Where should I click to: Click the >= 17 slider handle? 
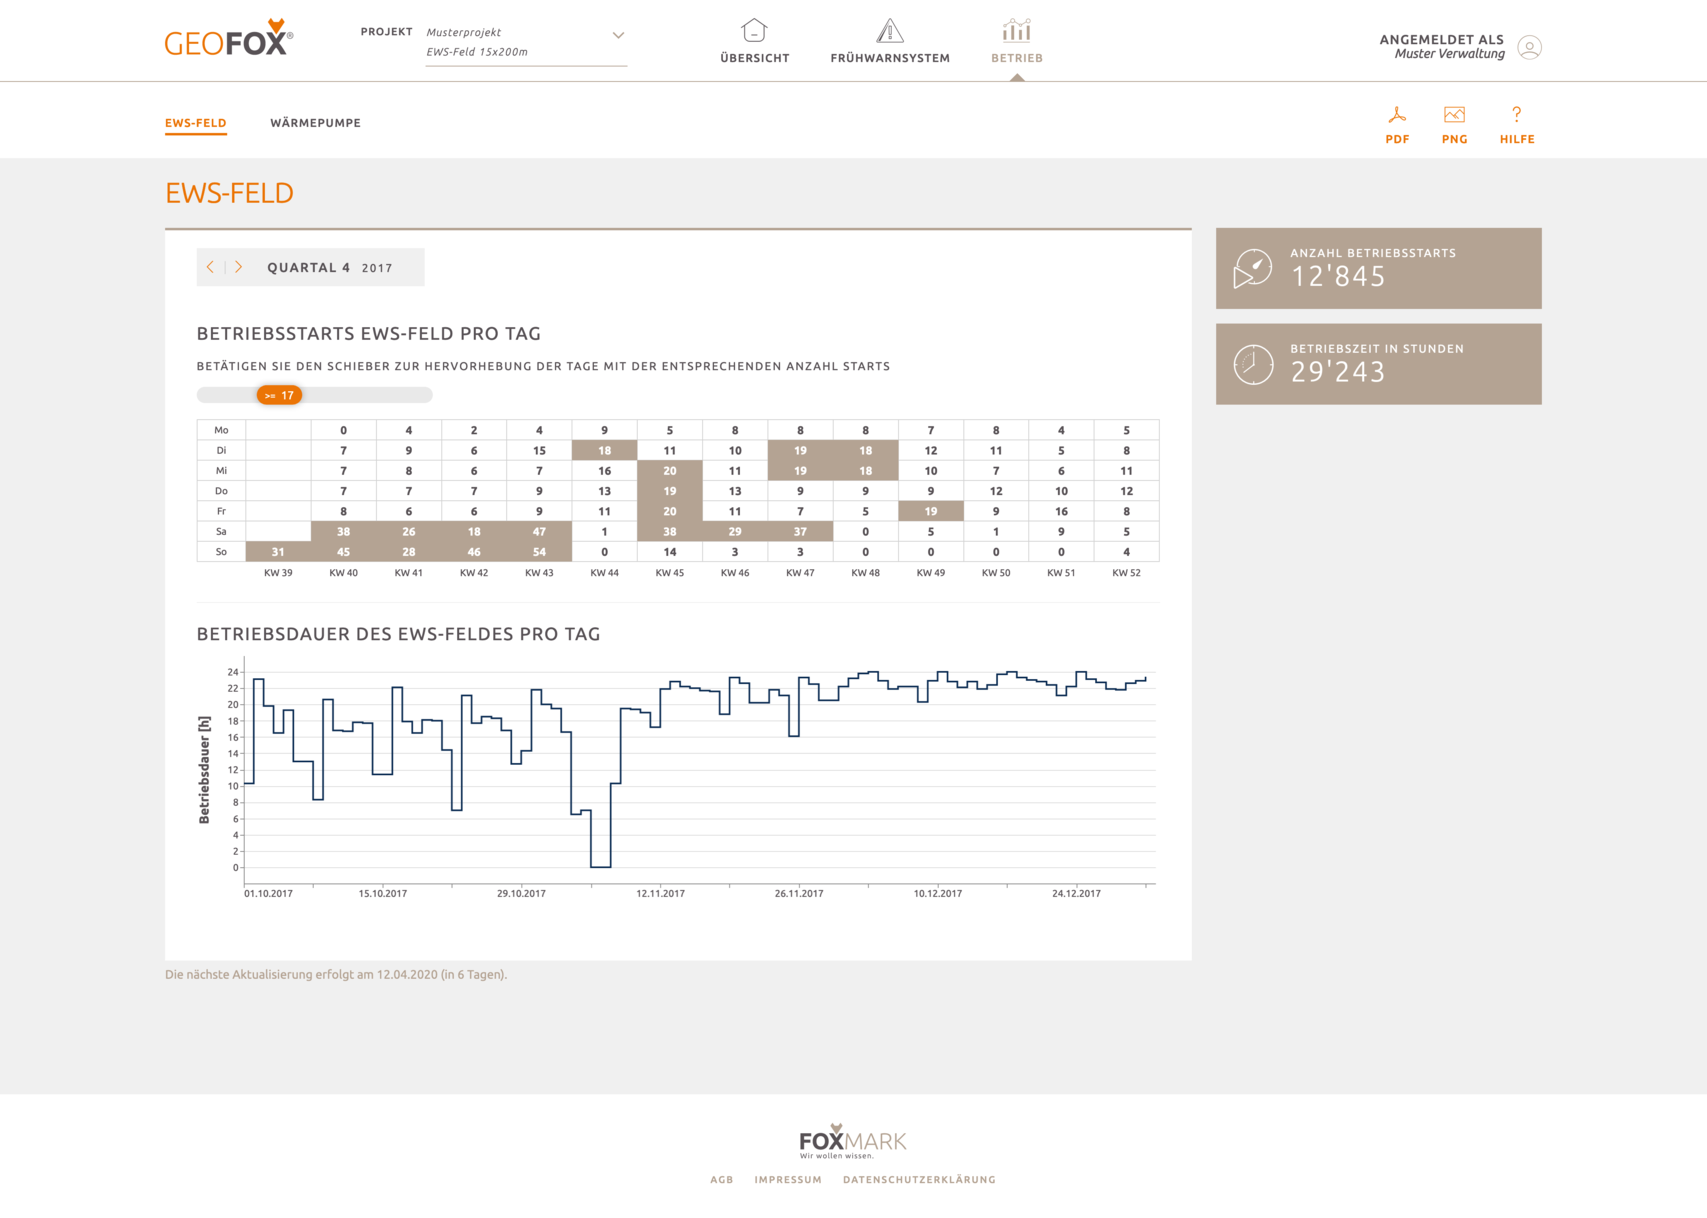279,395
